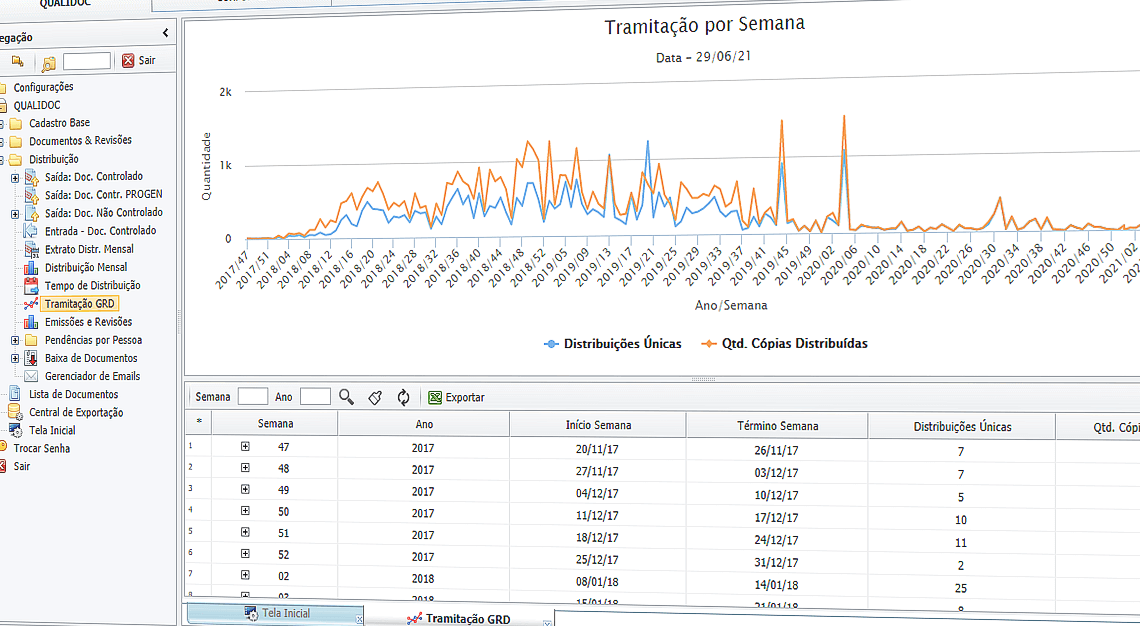Open Emissões e Revisões report icon
The width and height of the screenshot is (1140, 626).
(x=29, y=321)
